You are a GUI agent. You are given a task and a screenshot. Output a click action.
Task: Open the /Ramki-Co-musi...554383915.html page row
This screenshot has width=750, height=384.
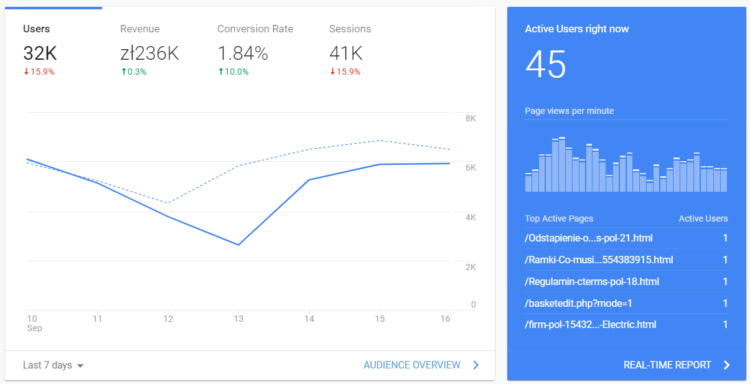626,260
